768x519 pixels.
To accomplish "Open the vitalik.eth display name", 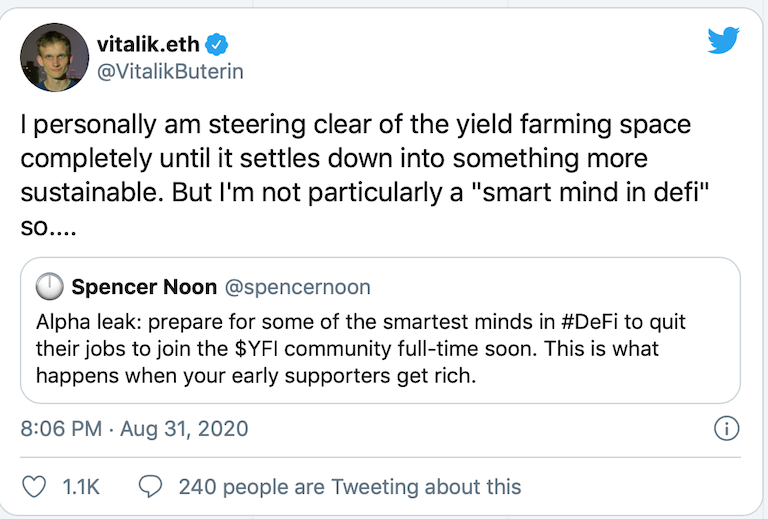I will click(149, 44).
